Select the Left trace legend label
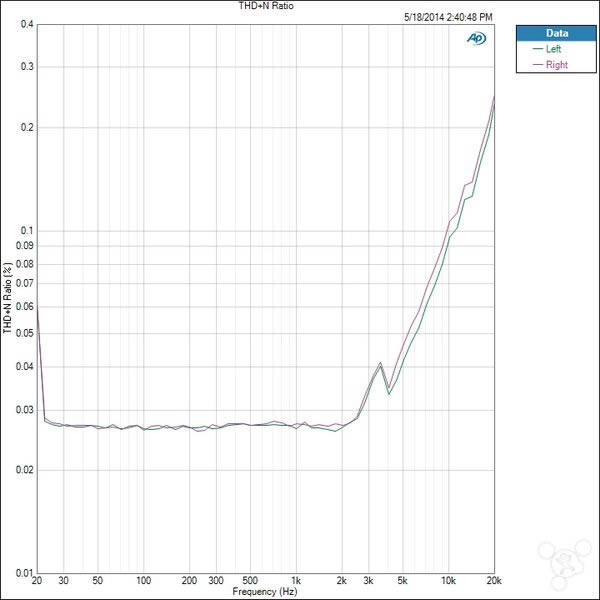 [553, 48]
